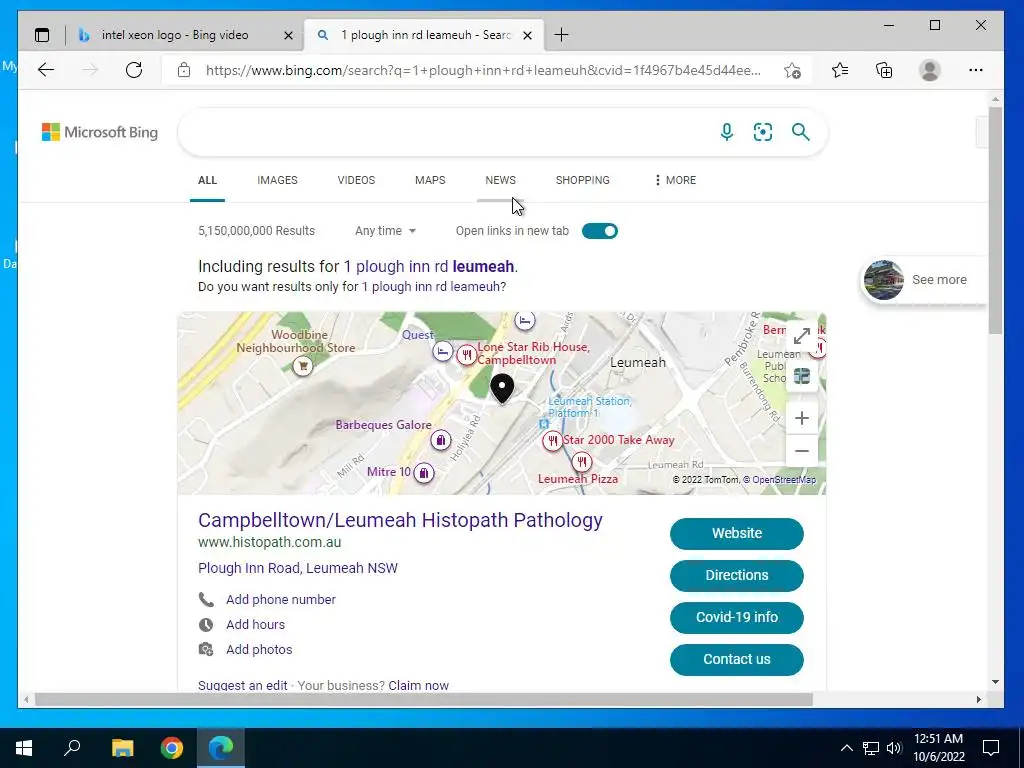Switch to NEWS results tab

[500, 180]
